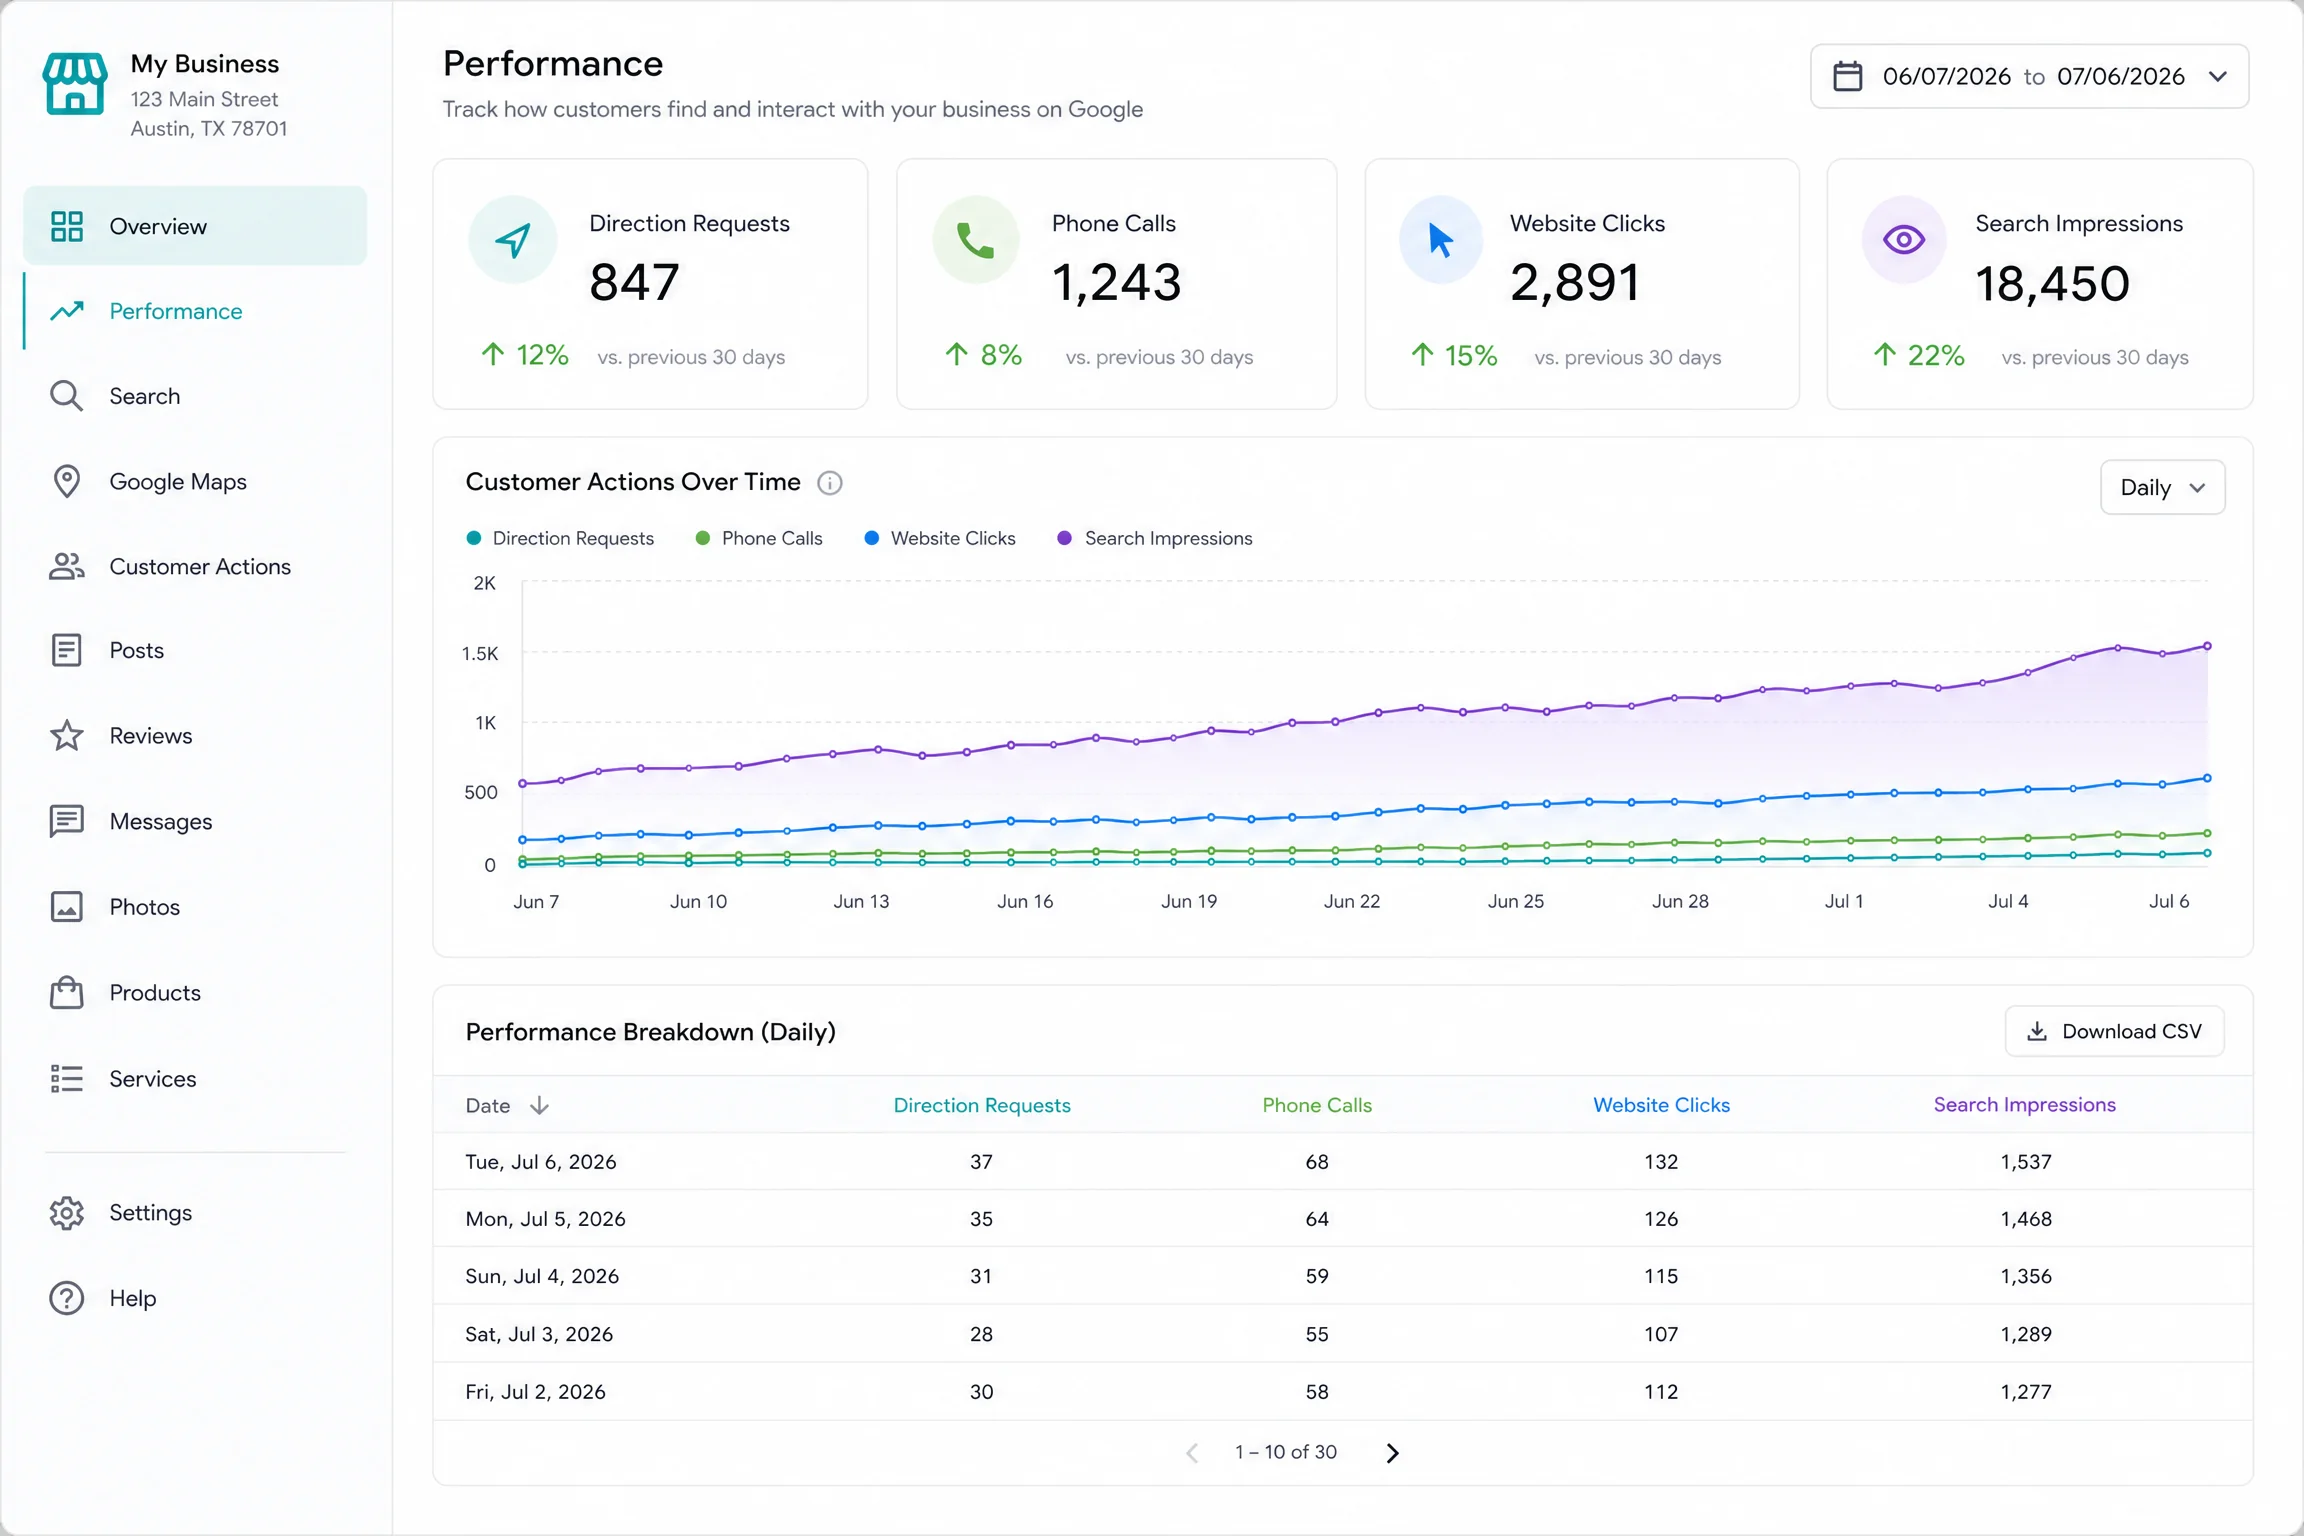Click the Performance trend-line icon
Viewport: 2304px width, 1536px height.
tap(67, 311)
